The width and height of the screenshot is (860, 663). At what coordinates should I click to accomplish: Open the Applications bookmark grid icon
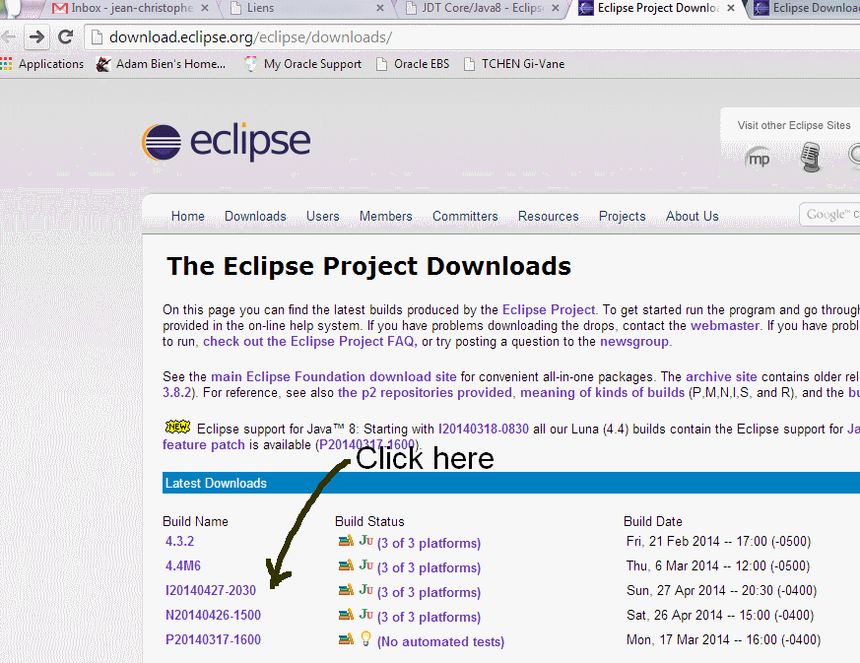pyautogui.click(x=7, y=64)
